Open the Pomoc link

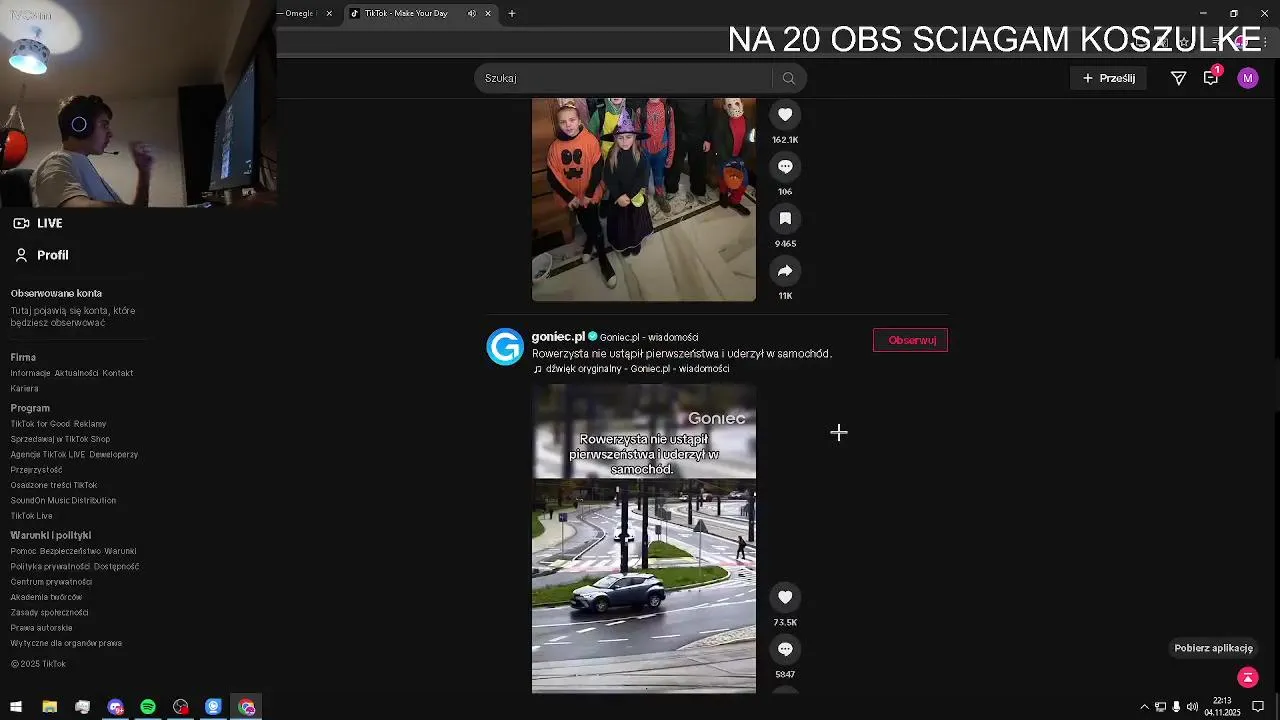point(24,551)
